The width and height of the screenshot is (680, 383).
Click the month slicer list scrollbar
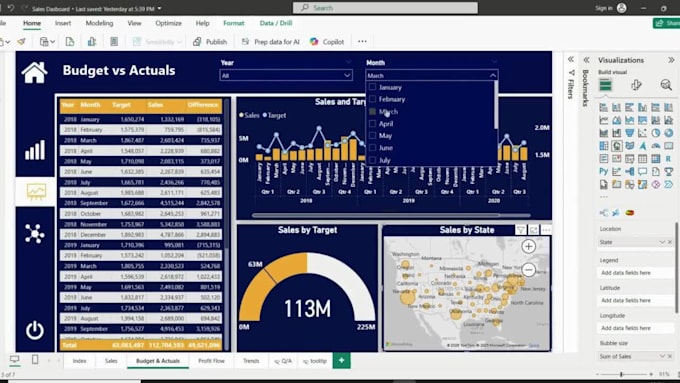coord(496,105)
